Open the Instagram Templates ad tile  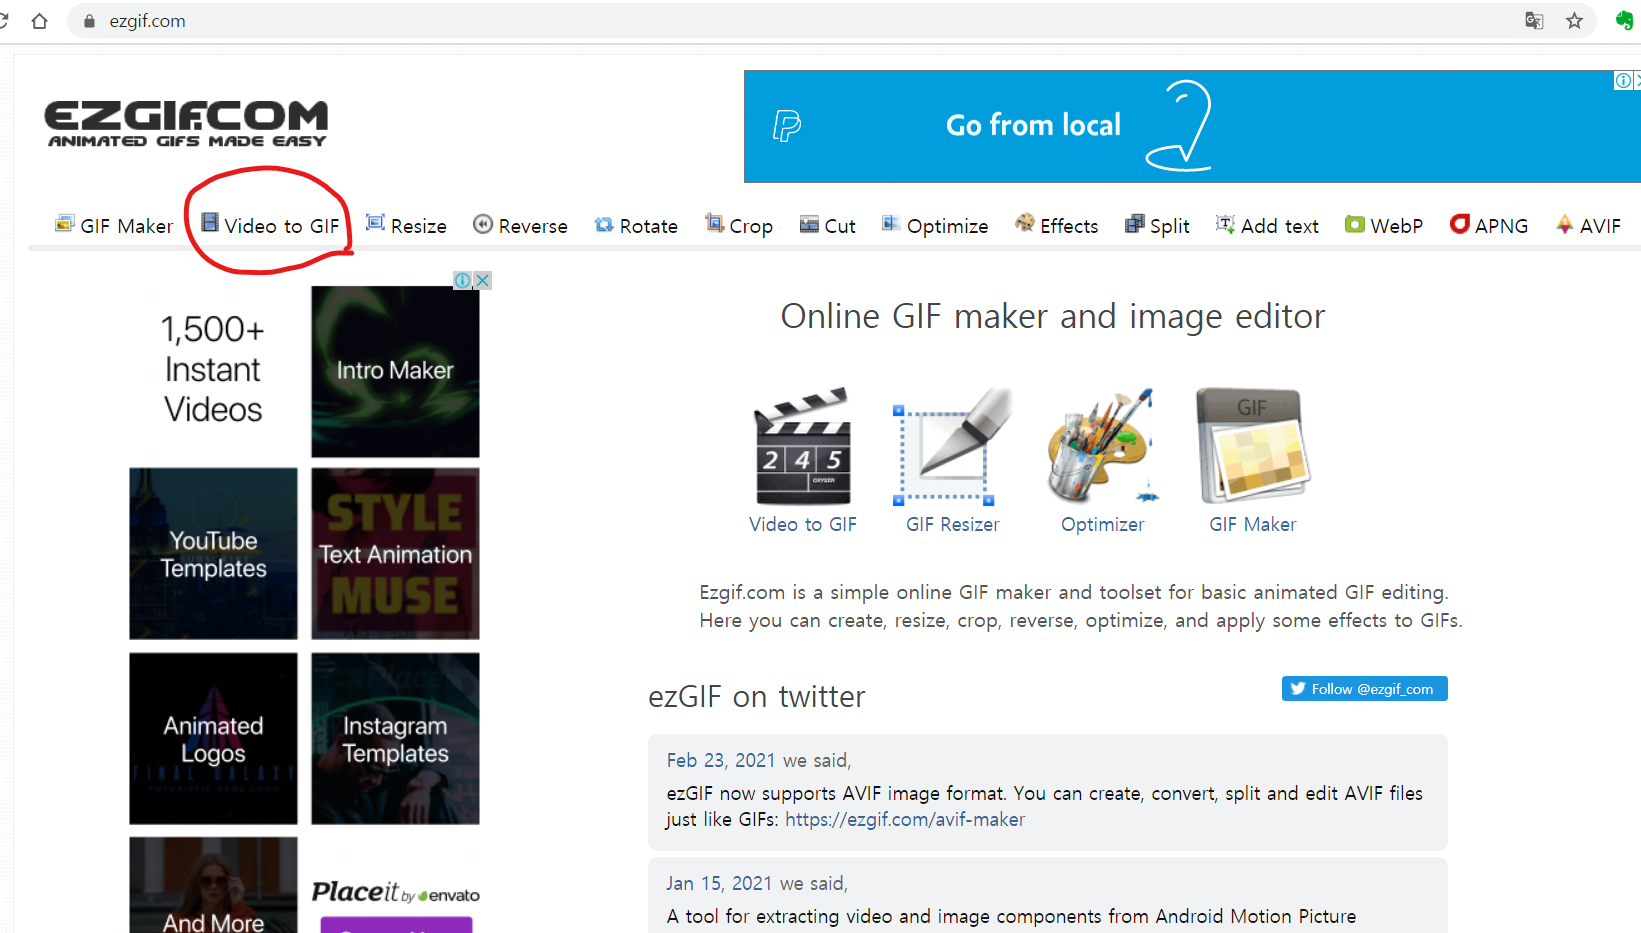pyautogui.click(x=395, y=739)
